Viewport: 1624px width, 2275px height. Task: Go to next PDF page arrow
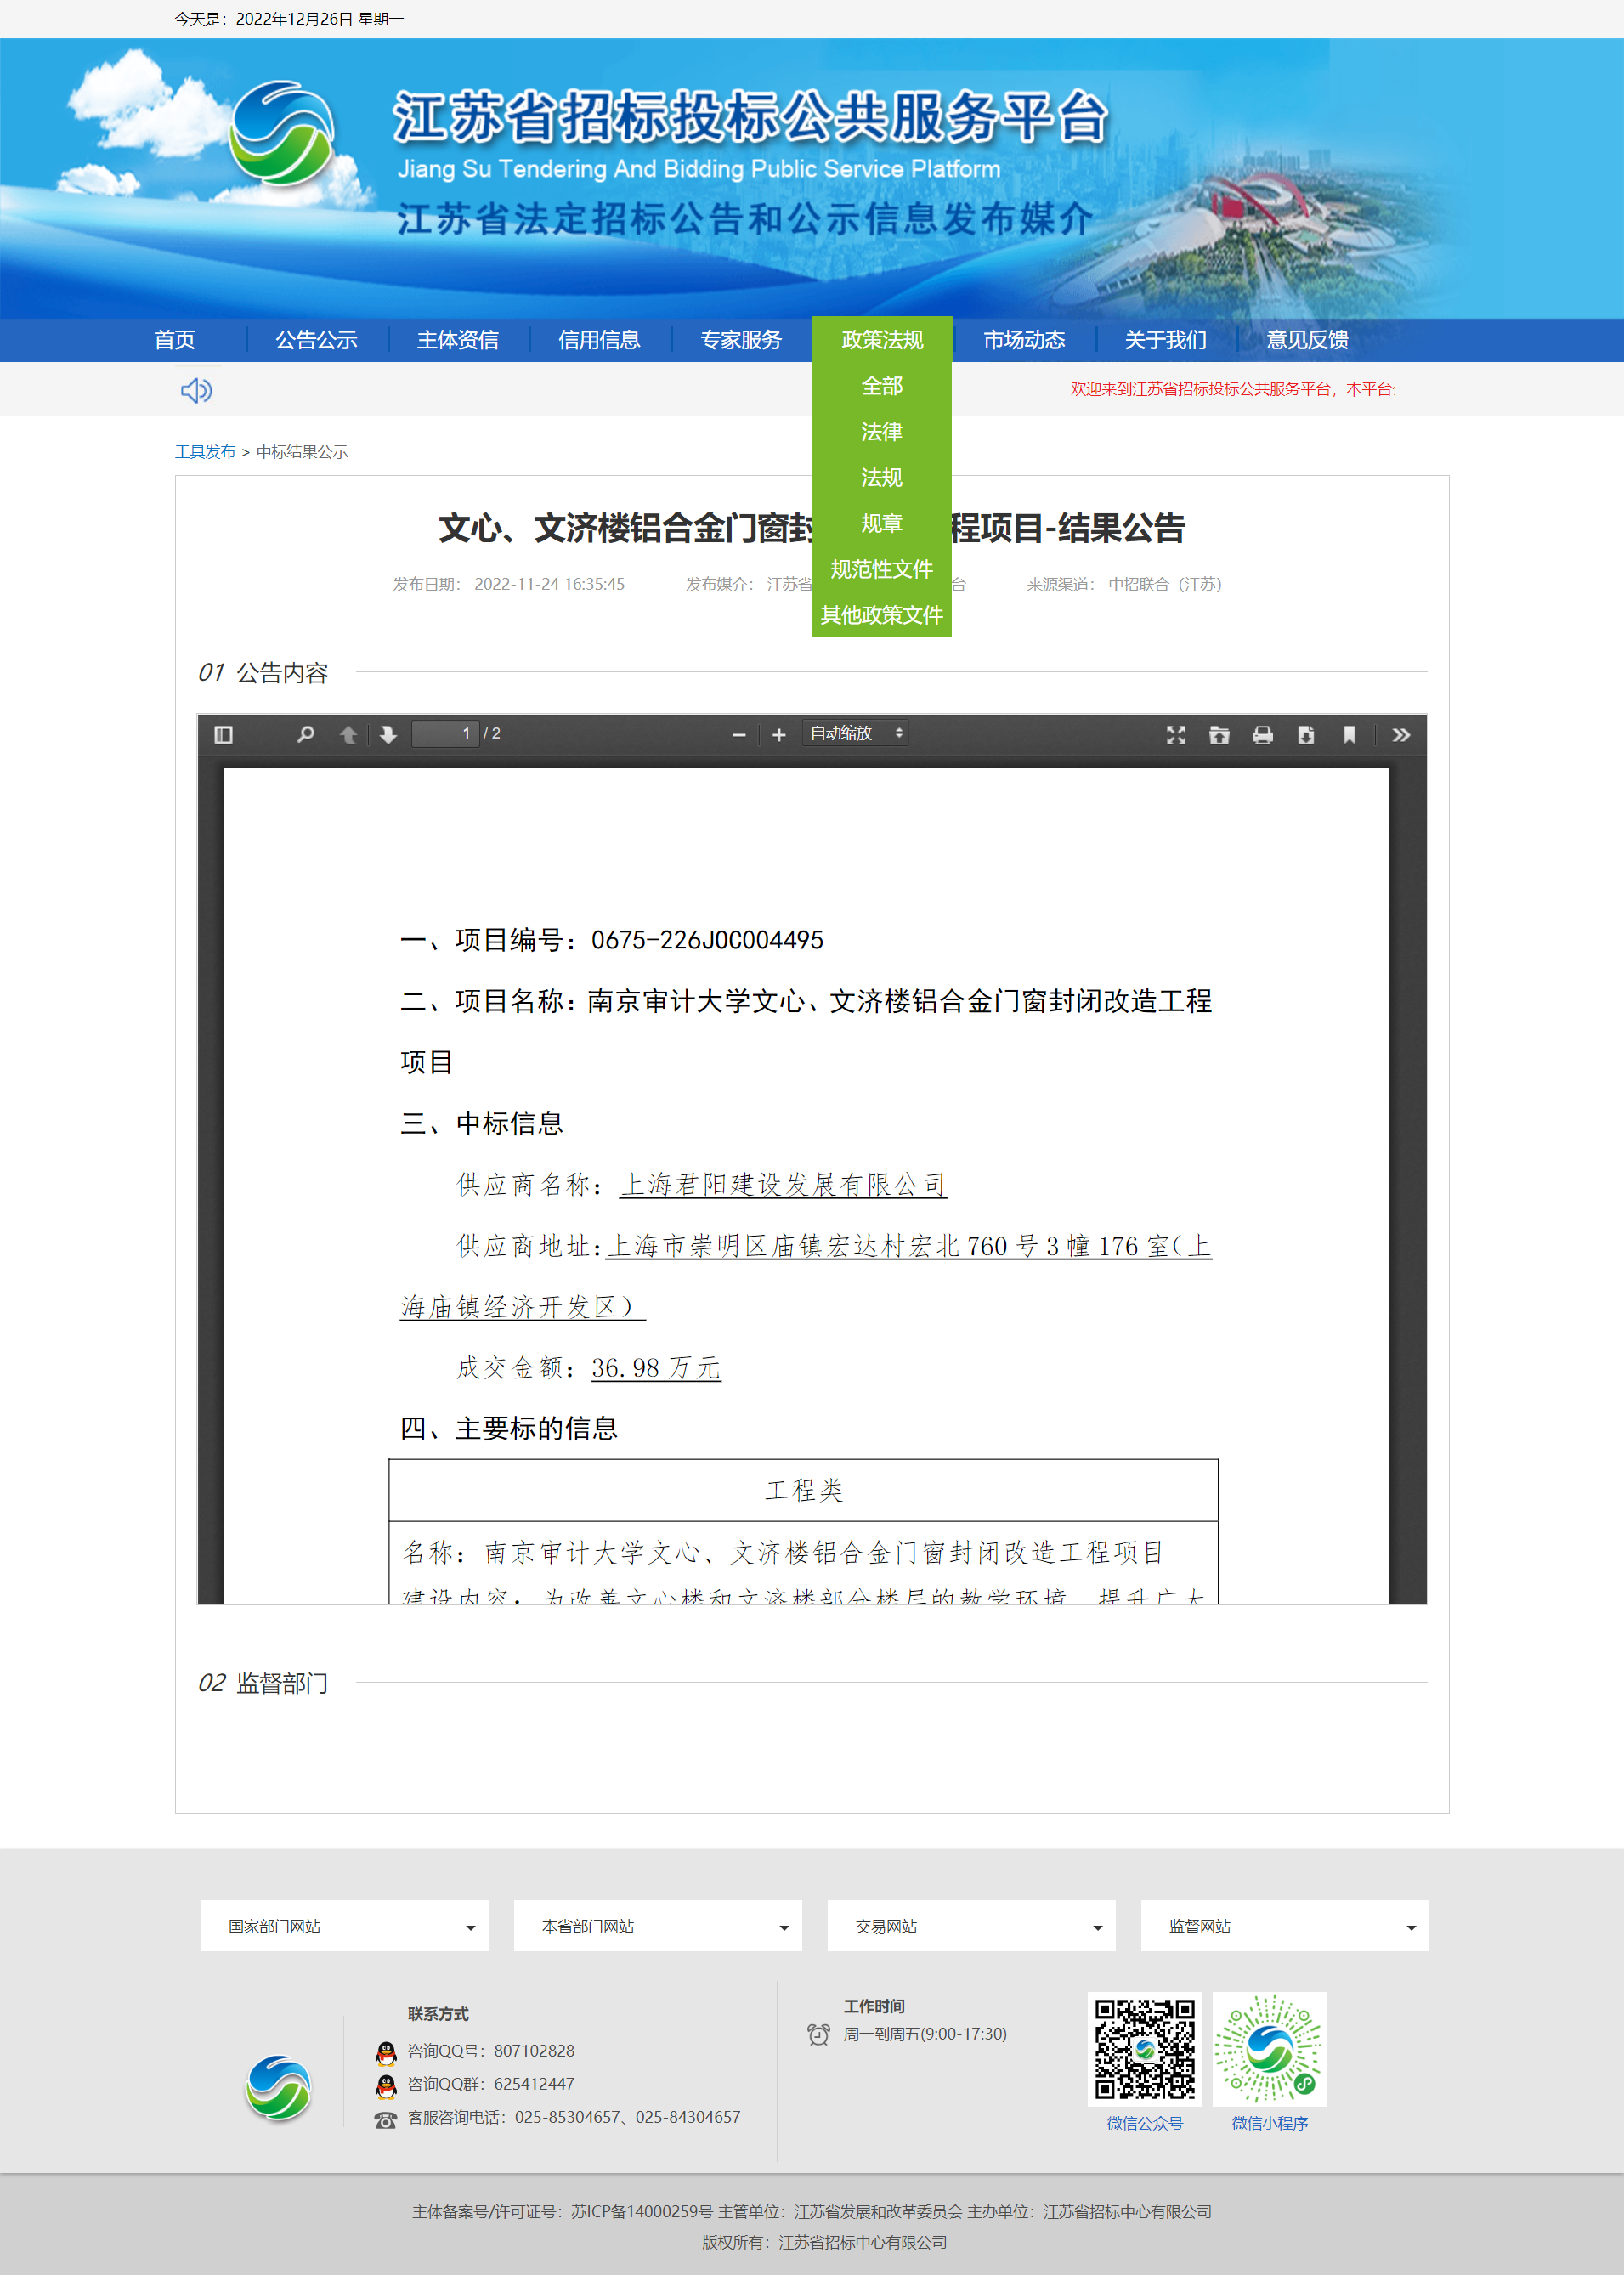[388, 735]
